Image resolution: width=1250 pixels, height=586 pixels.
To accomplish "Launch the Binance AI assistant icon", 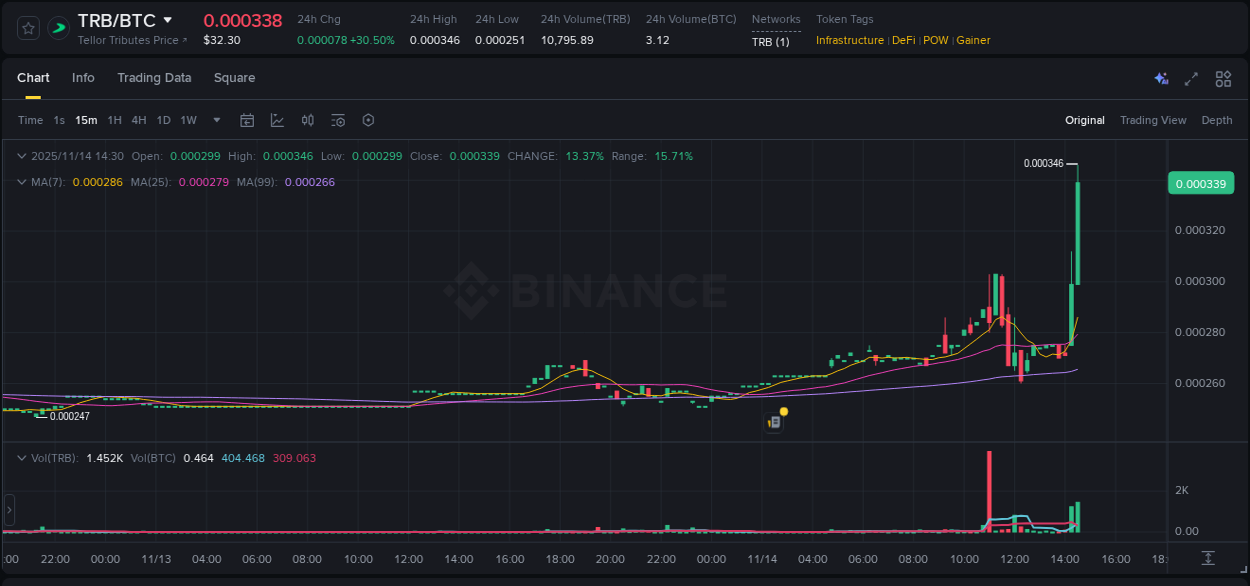I will [x=1160, y=77].
